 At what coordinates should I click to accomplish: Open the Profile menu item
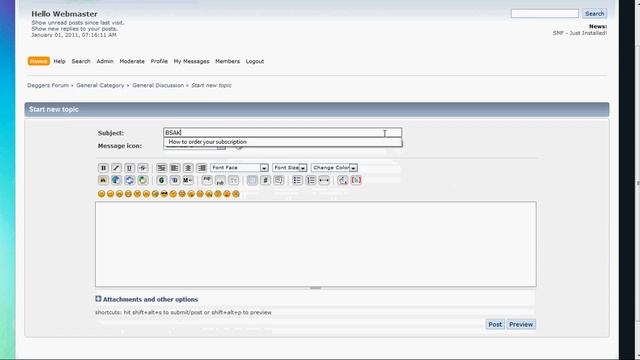[159, 61]
